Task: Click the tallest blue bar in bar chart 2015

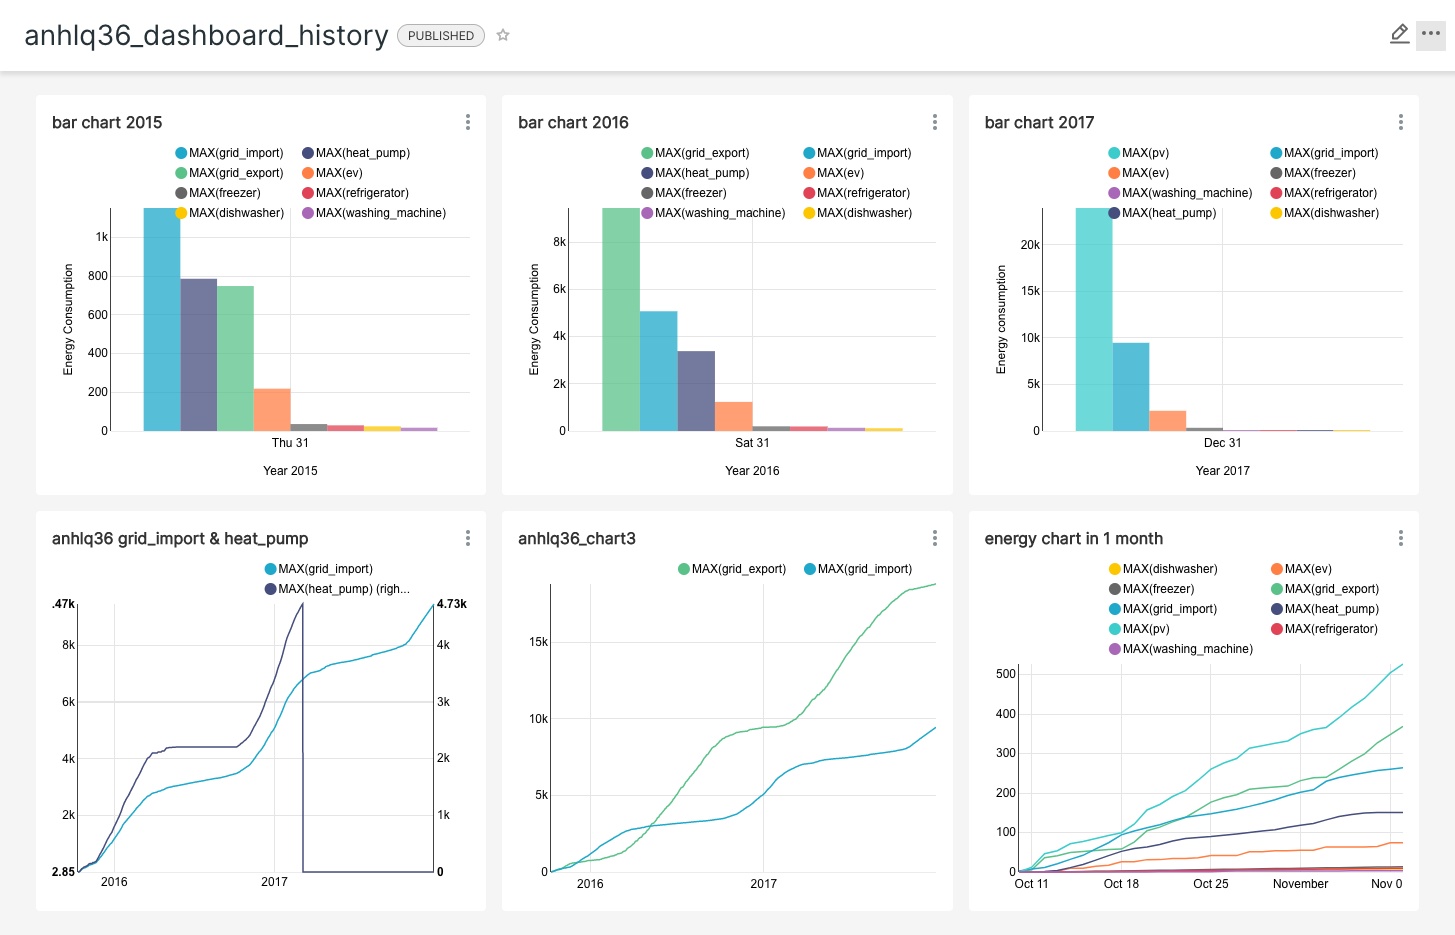Action: pos(162,319)
